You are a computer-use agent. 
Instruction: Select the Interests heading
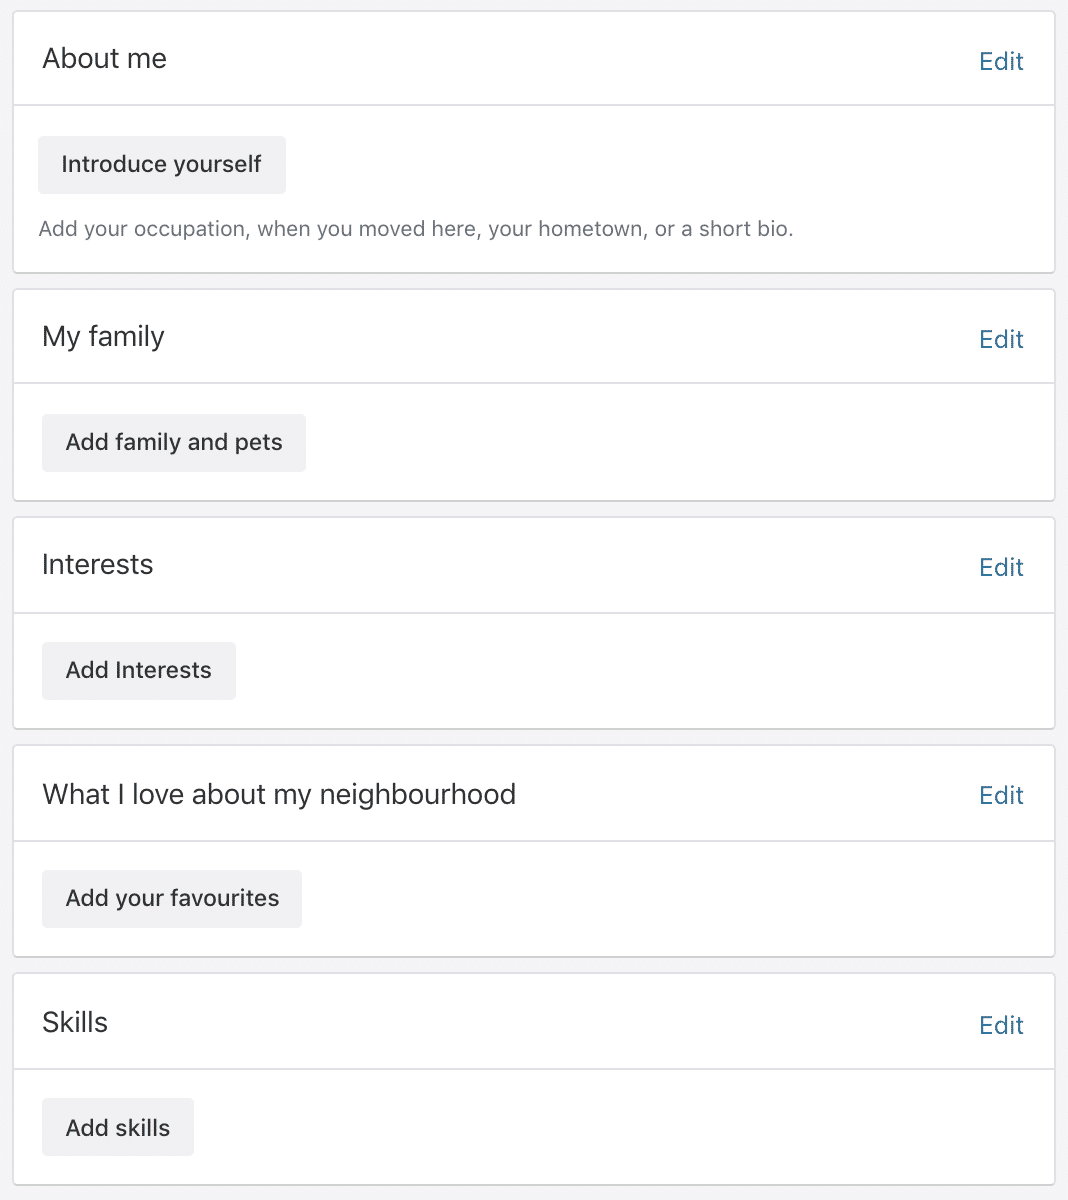click(97, 565)
